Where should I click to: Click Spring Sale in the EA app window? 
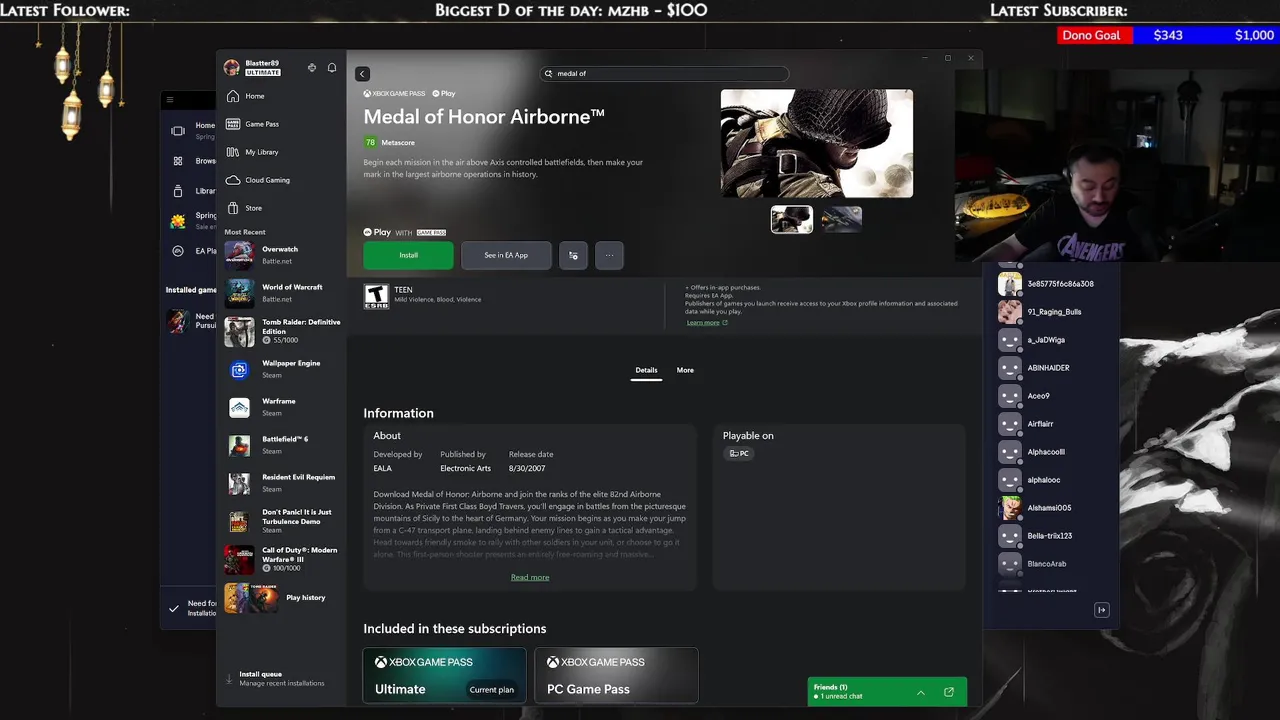click(195, 220)
